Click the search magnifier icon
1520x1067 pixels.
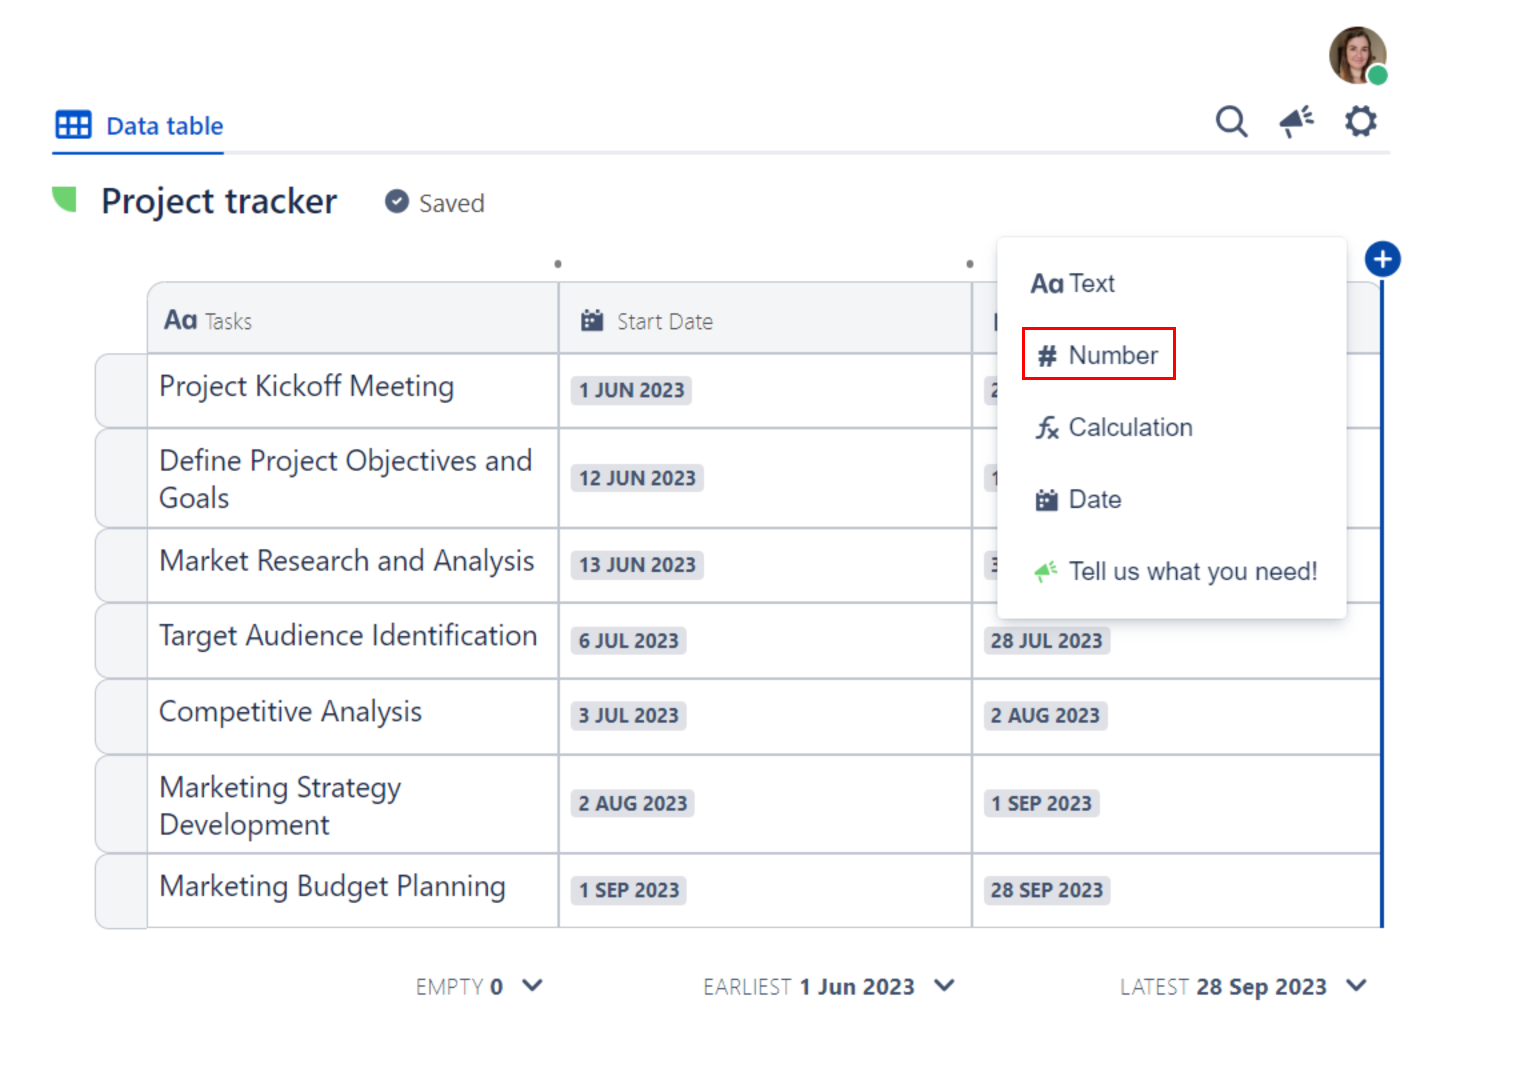pyautogui.click(x=1231, y=122)
